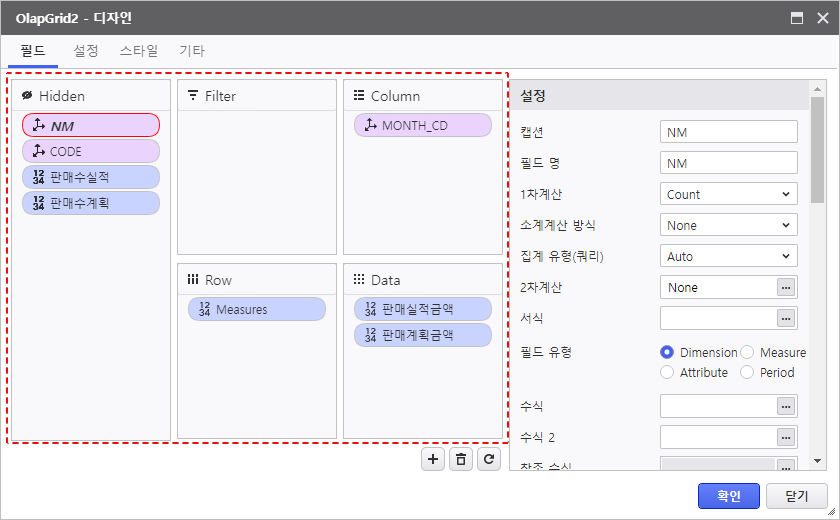This screenshot has width=840, height=520.
Task: Select the Measure field type
Action: (x=748, y=352)
